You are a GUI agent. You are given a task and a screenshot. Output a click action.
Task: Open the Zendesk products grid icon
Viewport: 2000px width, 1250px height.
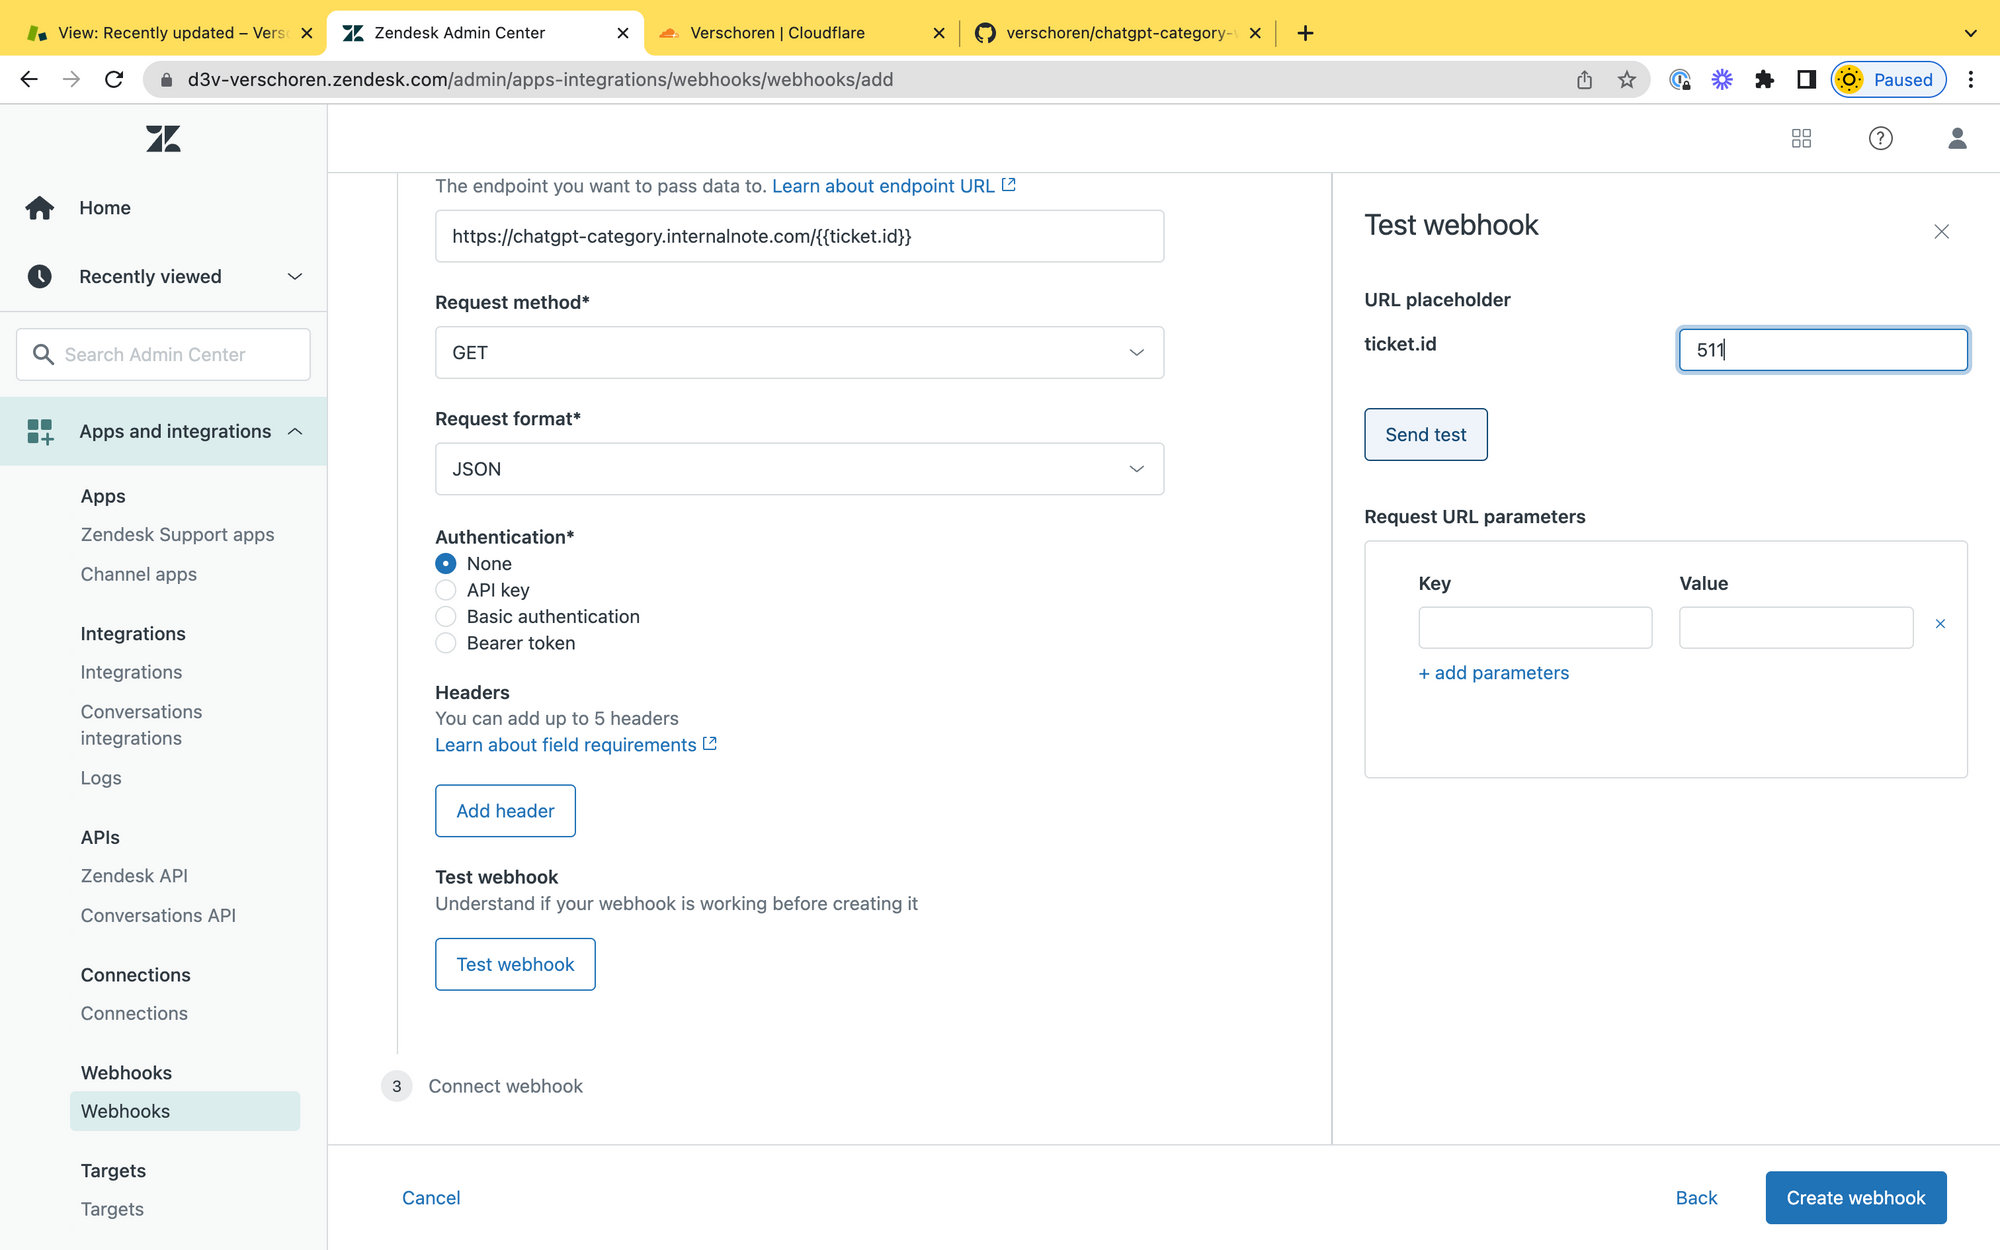point(1801,138)
